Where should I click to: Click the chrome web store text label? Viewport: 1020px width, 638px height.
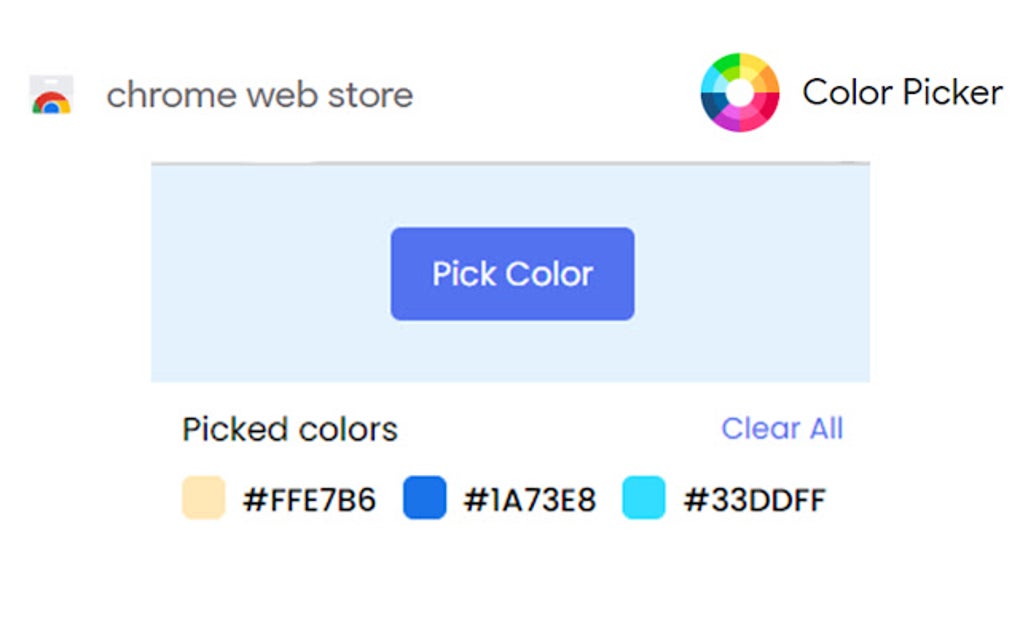point(261,95)
